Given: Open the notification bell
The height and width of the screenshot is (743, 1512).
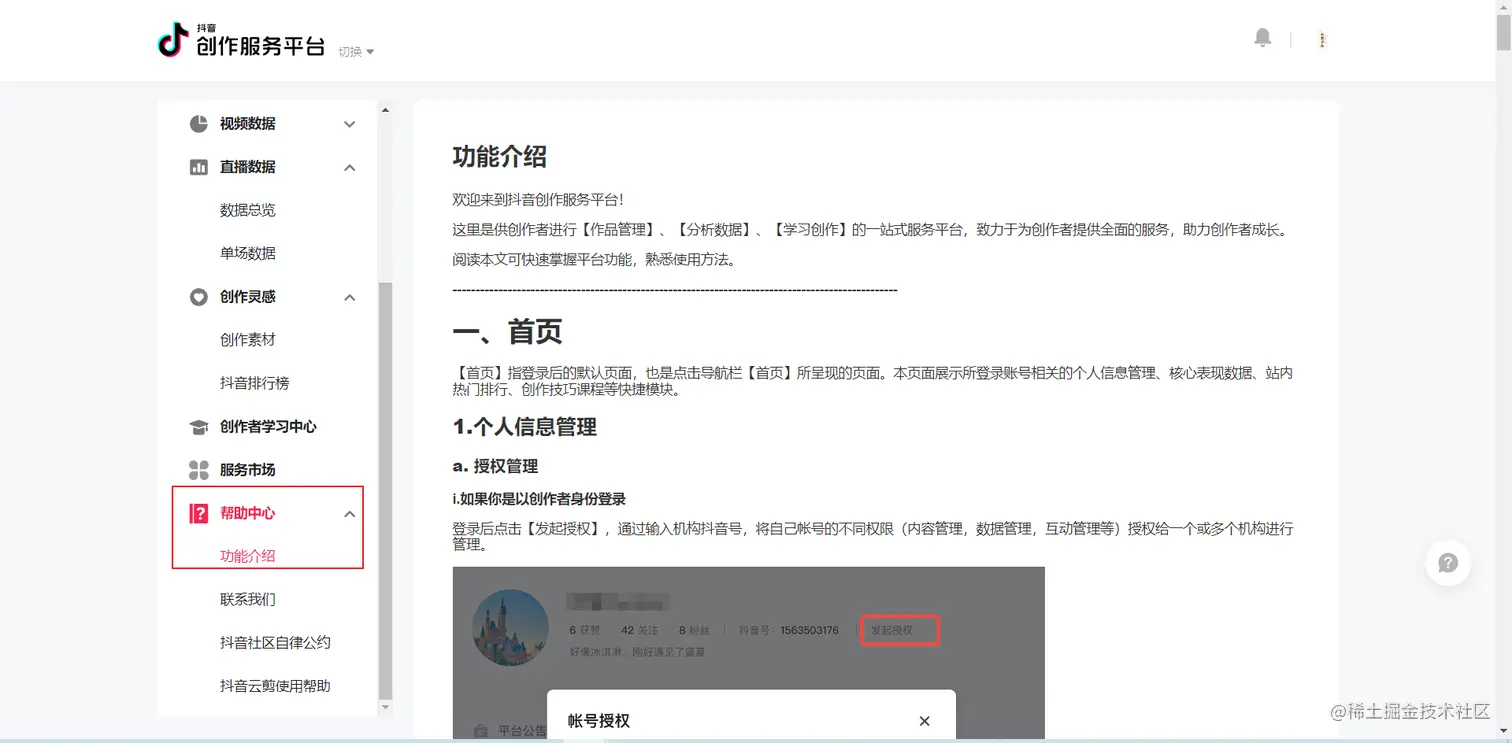Looking at the screenshot, I should [x=1263, y=38].
